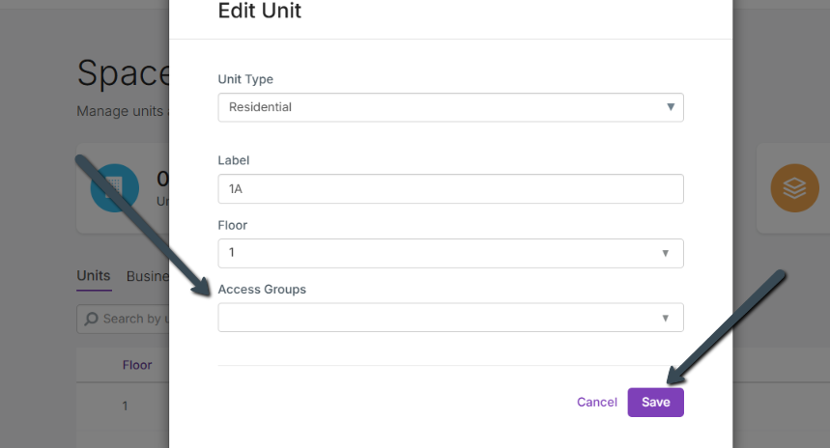The height and width of the screenshot is (448, 830).
Task: Switch to the Units tab
Action: (93, 276)
